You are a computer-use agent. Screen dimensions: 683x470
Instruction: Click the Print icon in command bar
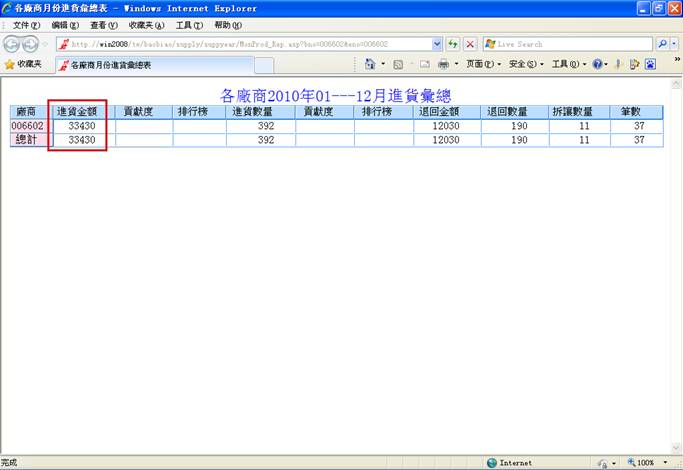(x=443, y=64)
